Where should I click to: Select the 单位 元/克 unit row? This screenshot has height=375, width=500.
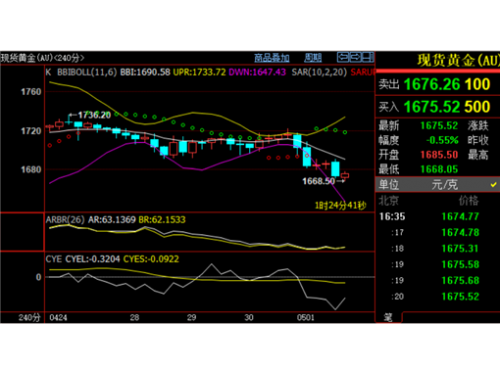pyautogui.click(x=438, y=184)
